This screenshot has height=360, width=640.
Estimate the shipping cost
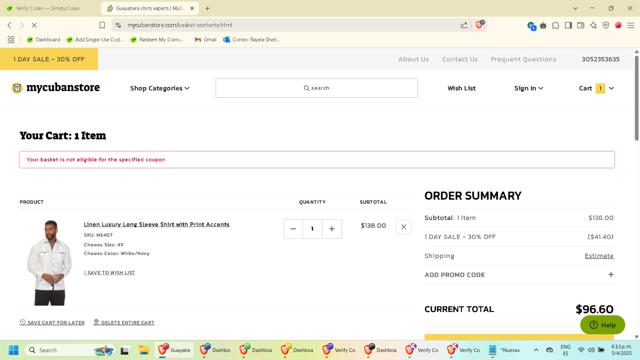pos(599,256)
